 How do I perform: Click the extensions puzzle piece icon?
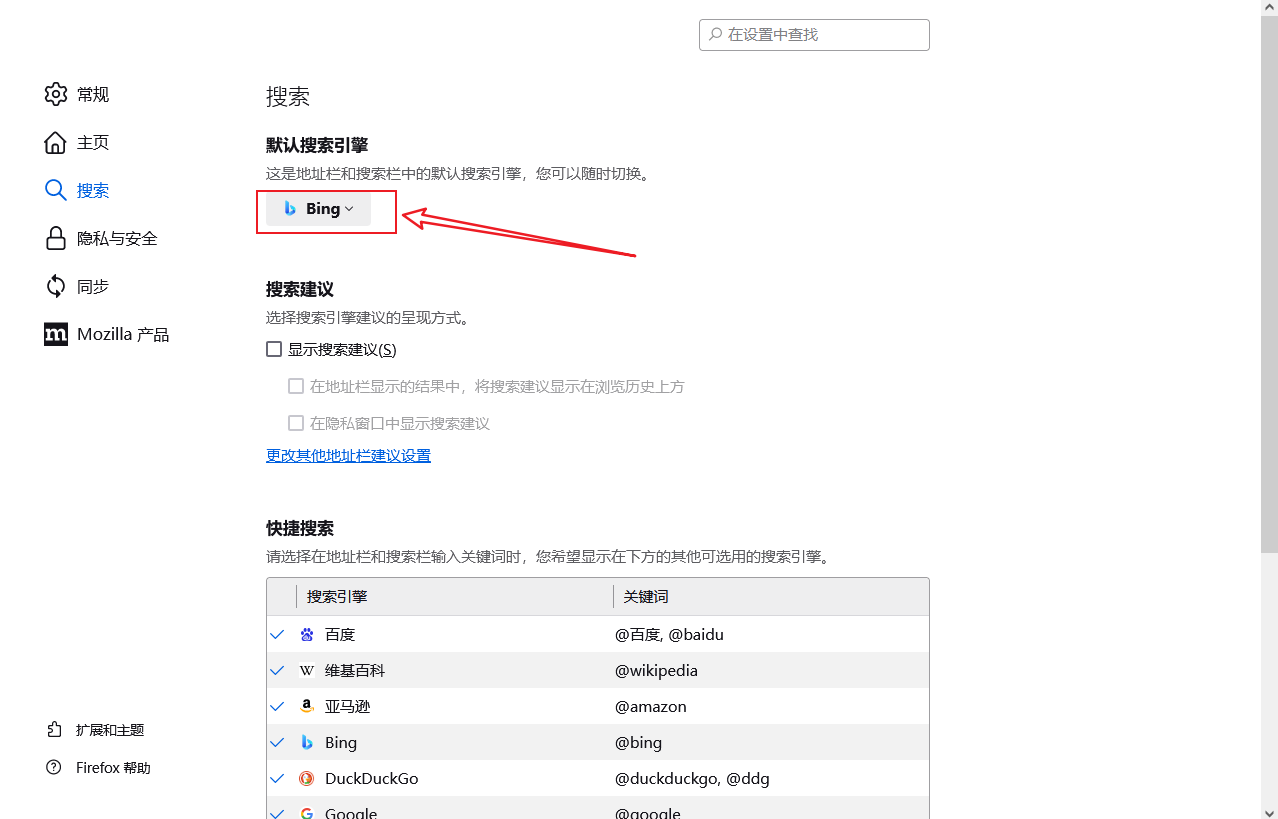coord(54,730)
